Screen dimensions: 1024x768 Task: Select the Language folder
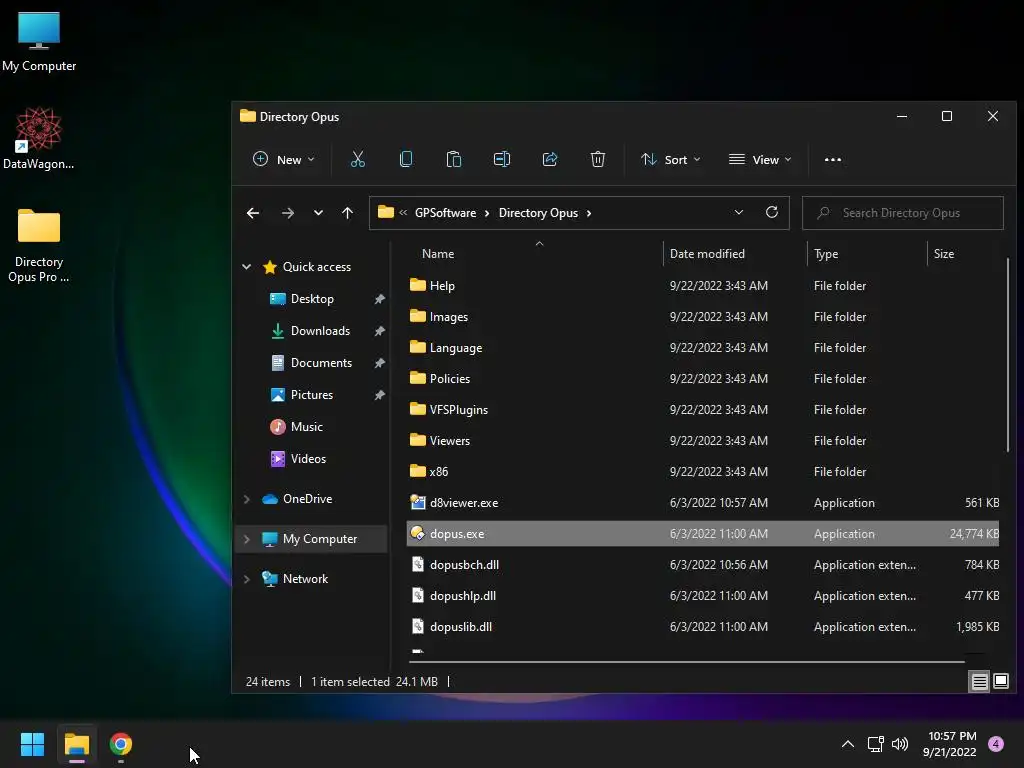703,347
